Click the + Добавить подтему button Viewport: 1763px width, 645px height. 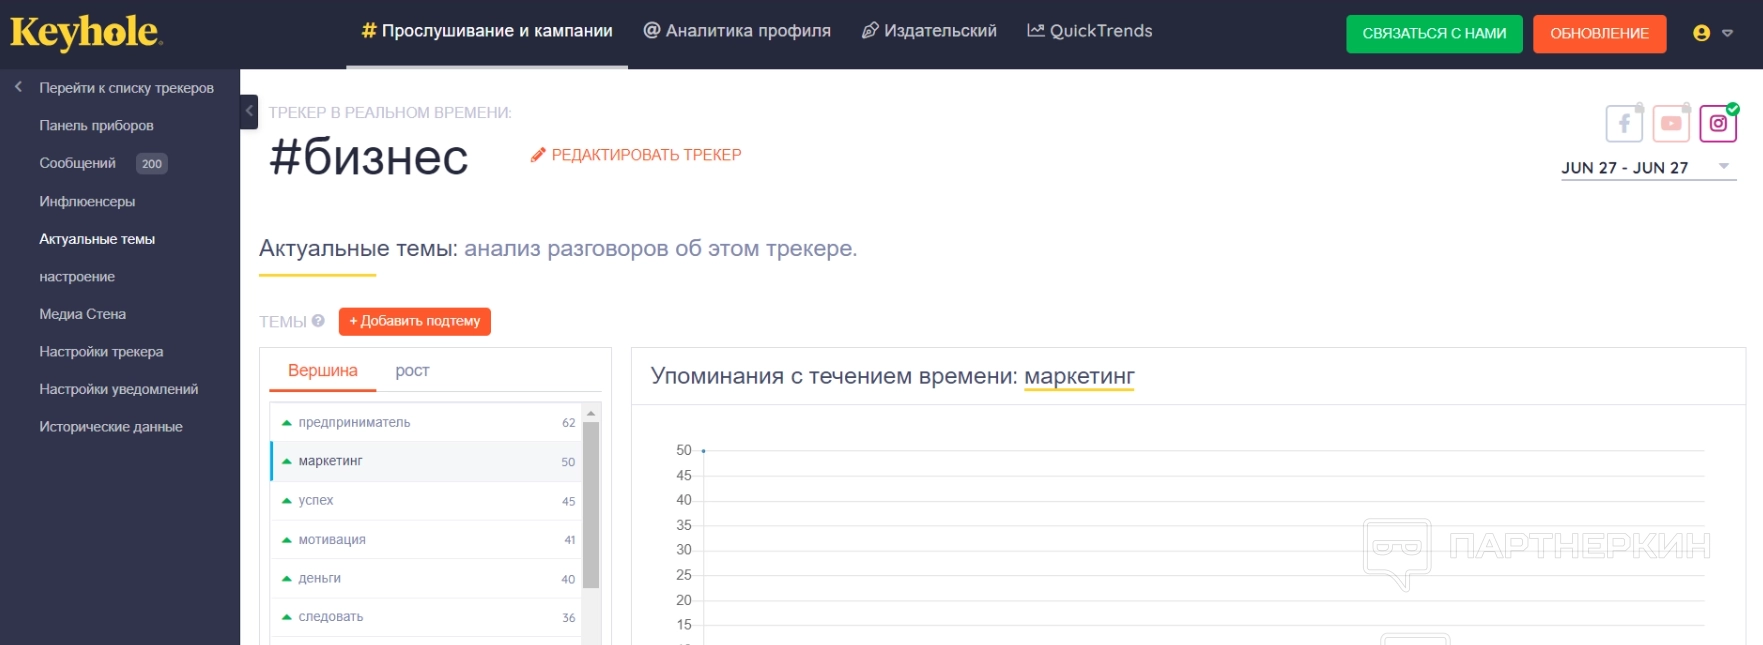pos(414,321)
